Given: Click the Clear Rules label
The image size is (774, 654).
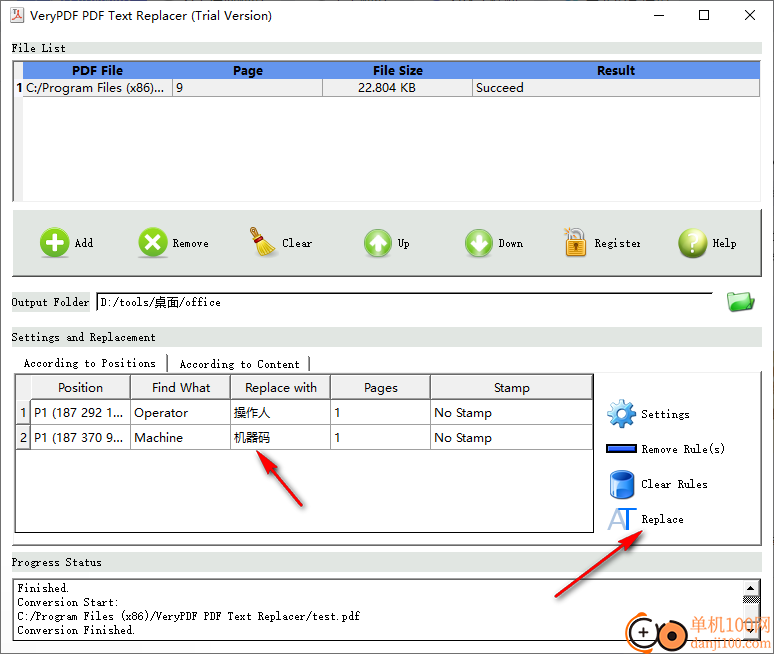Looking at the screenshot, I should (x=674, y=484).
